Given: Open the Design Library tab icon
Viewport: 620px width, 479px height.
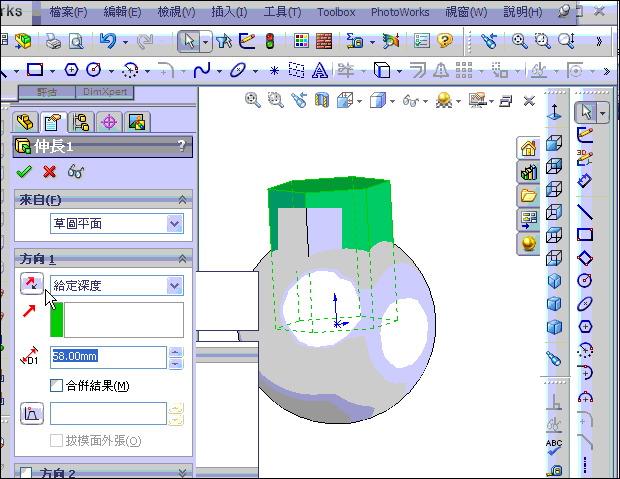Looking at the screenshot, I should (x=529, y=172).
